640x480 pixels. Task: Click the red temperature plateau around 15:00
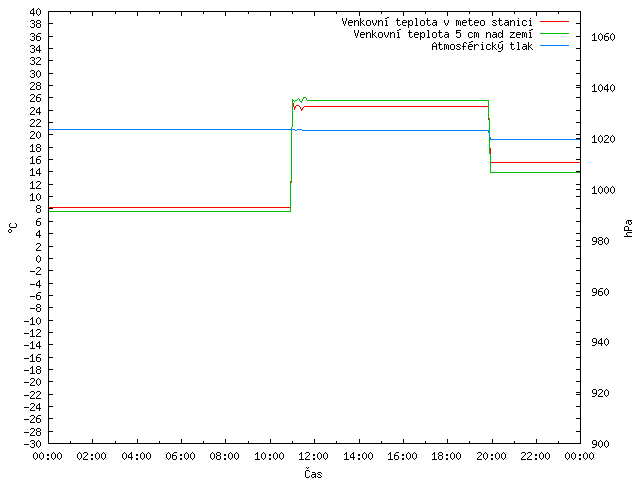(x=380, y=107)
